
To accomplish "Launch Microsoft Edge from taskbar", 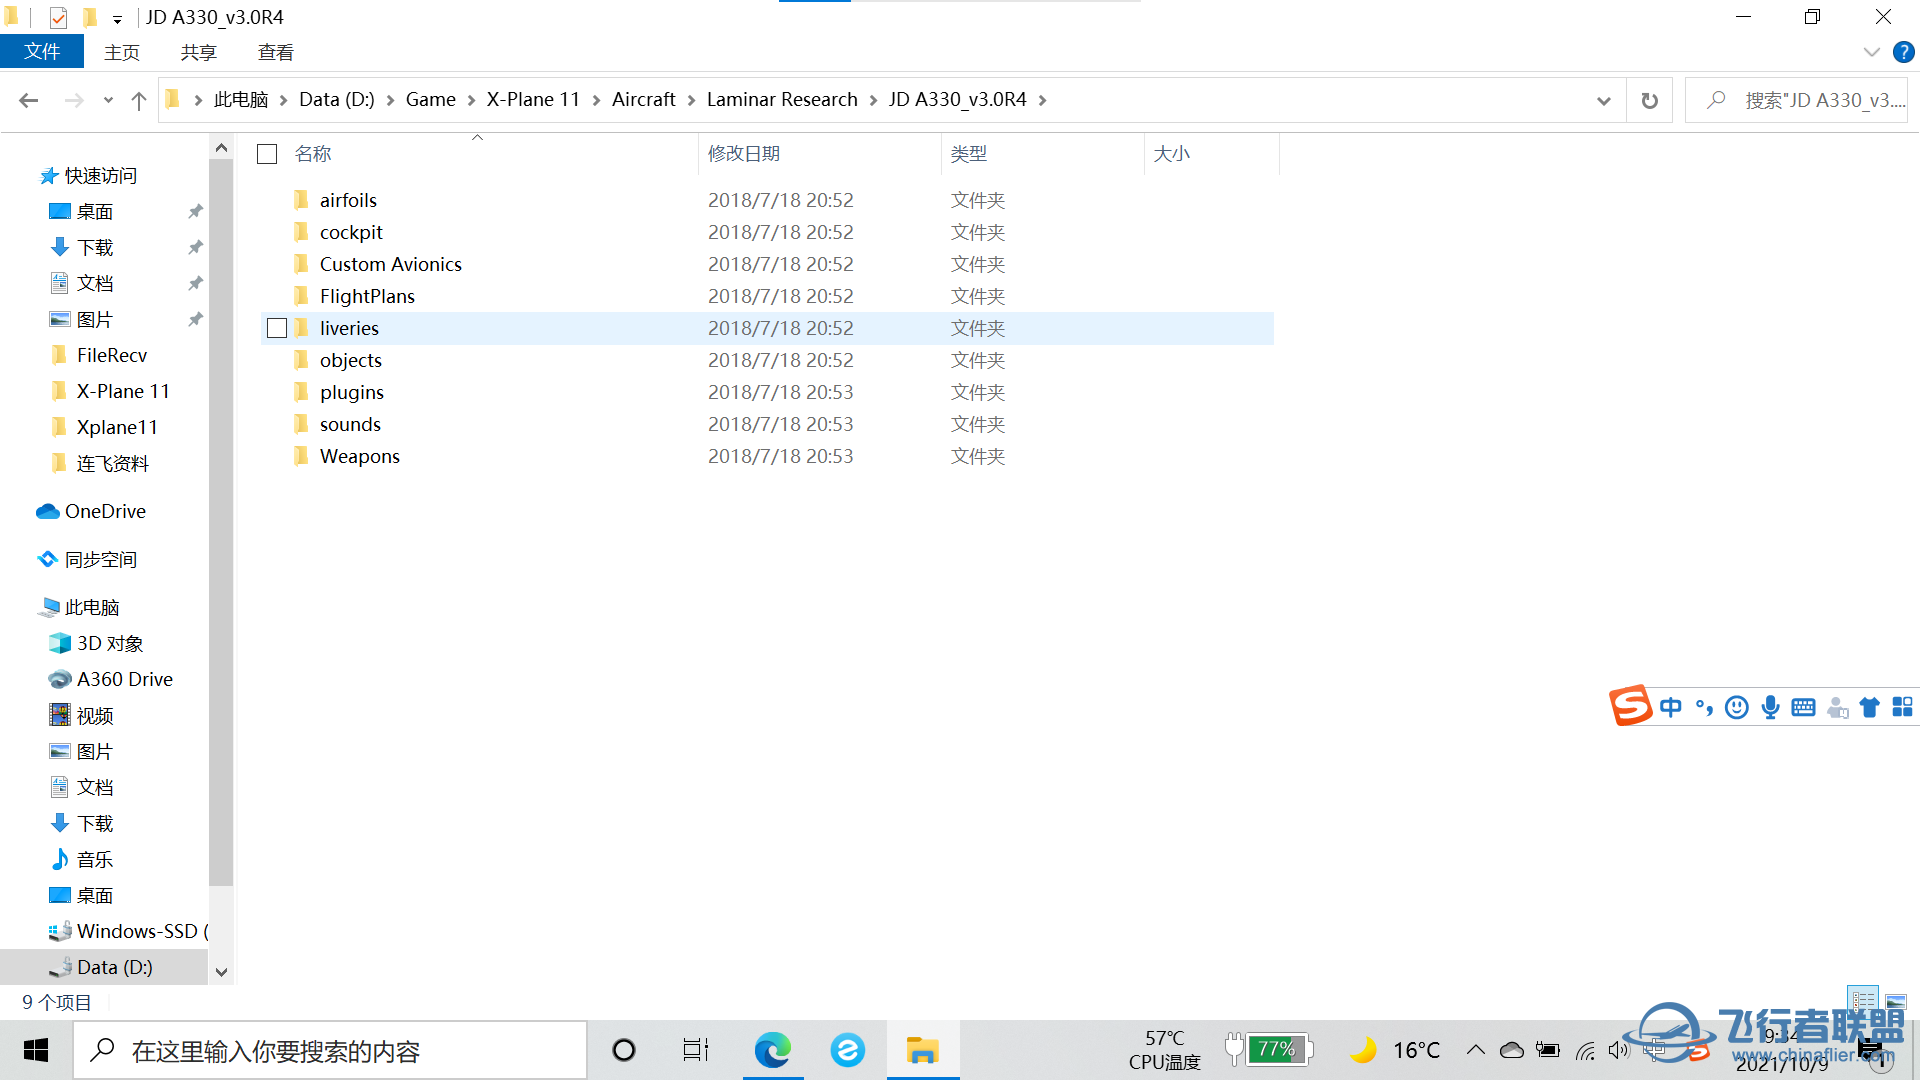I will pyautogui.click(x=772, y=1050).
